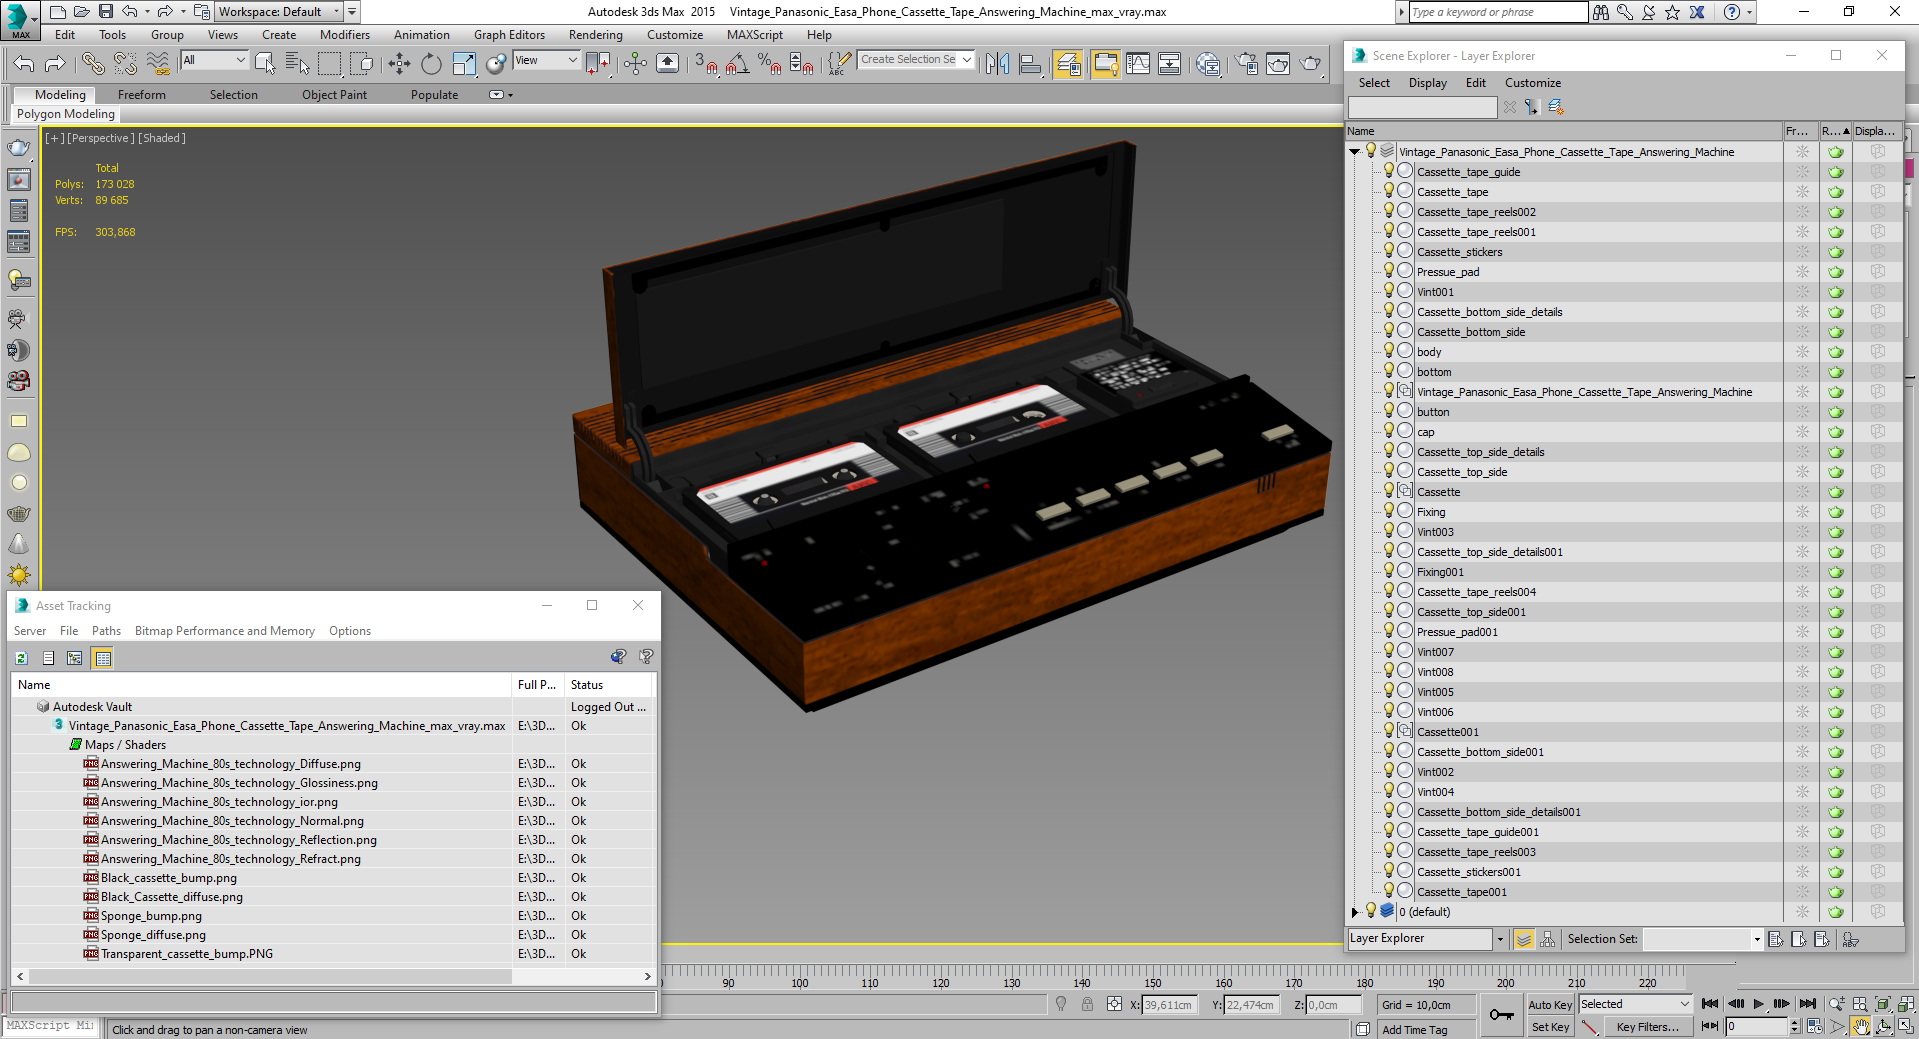Activate the Select and Move tool

pos(399,64)
